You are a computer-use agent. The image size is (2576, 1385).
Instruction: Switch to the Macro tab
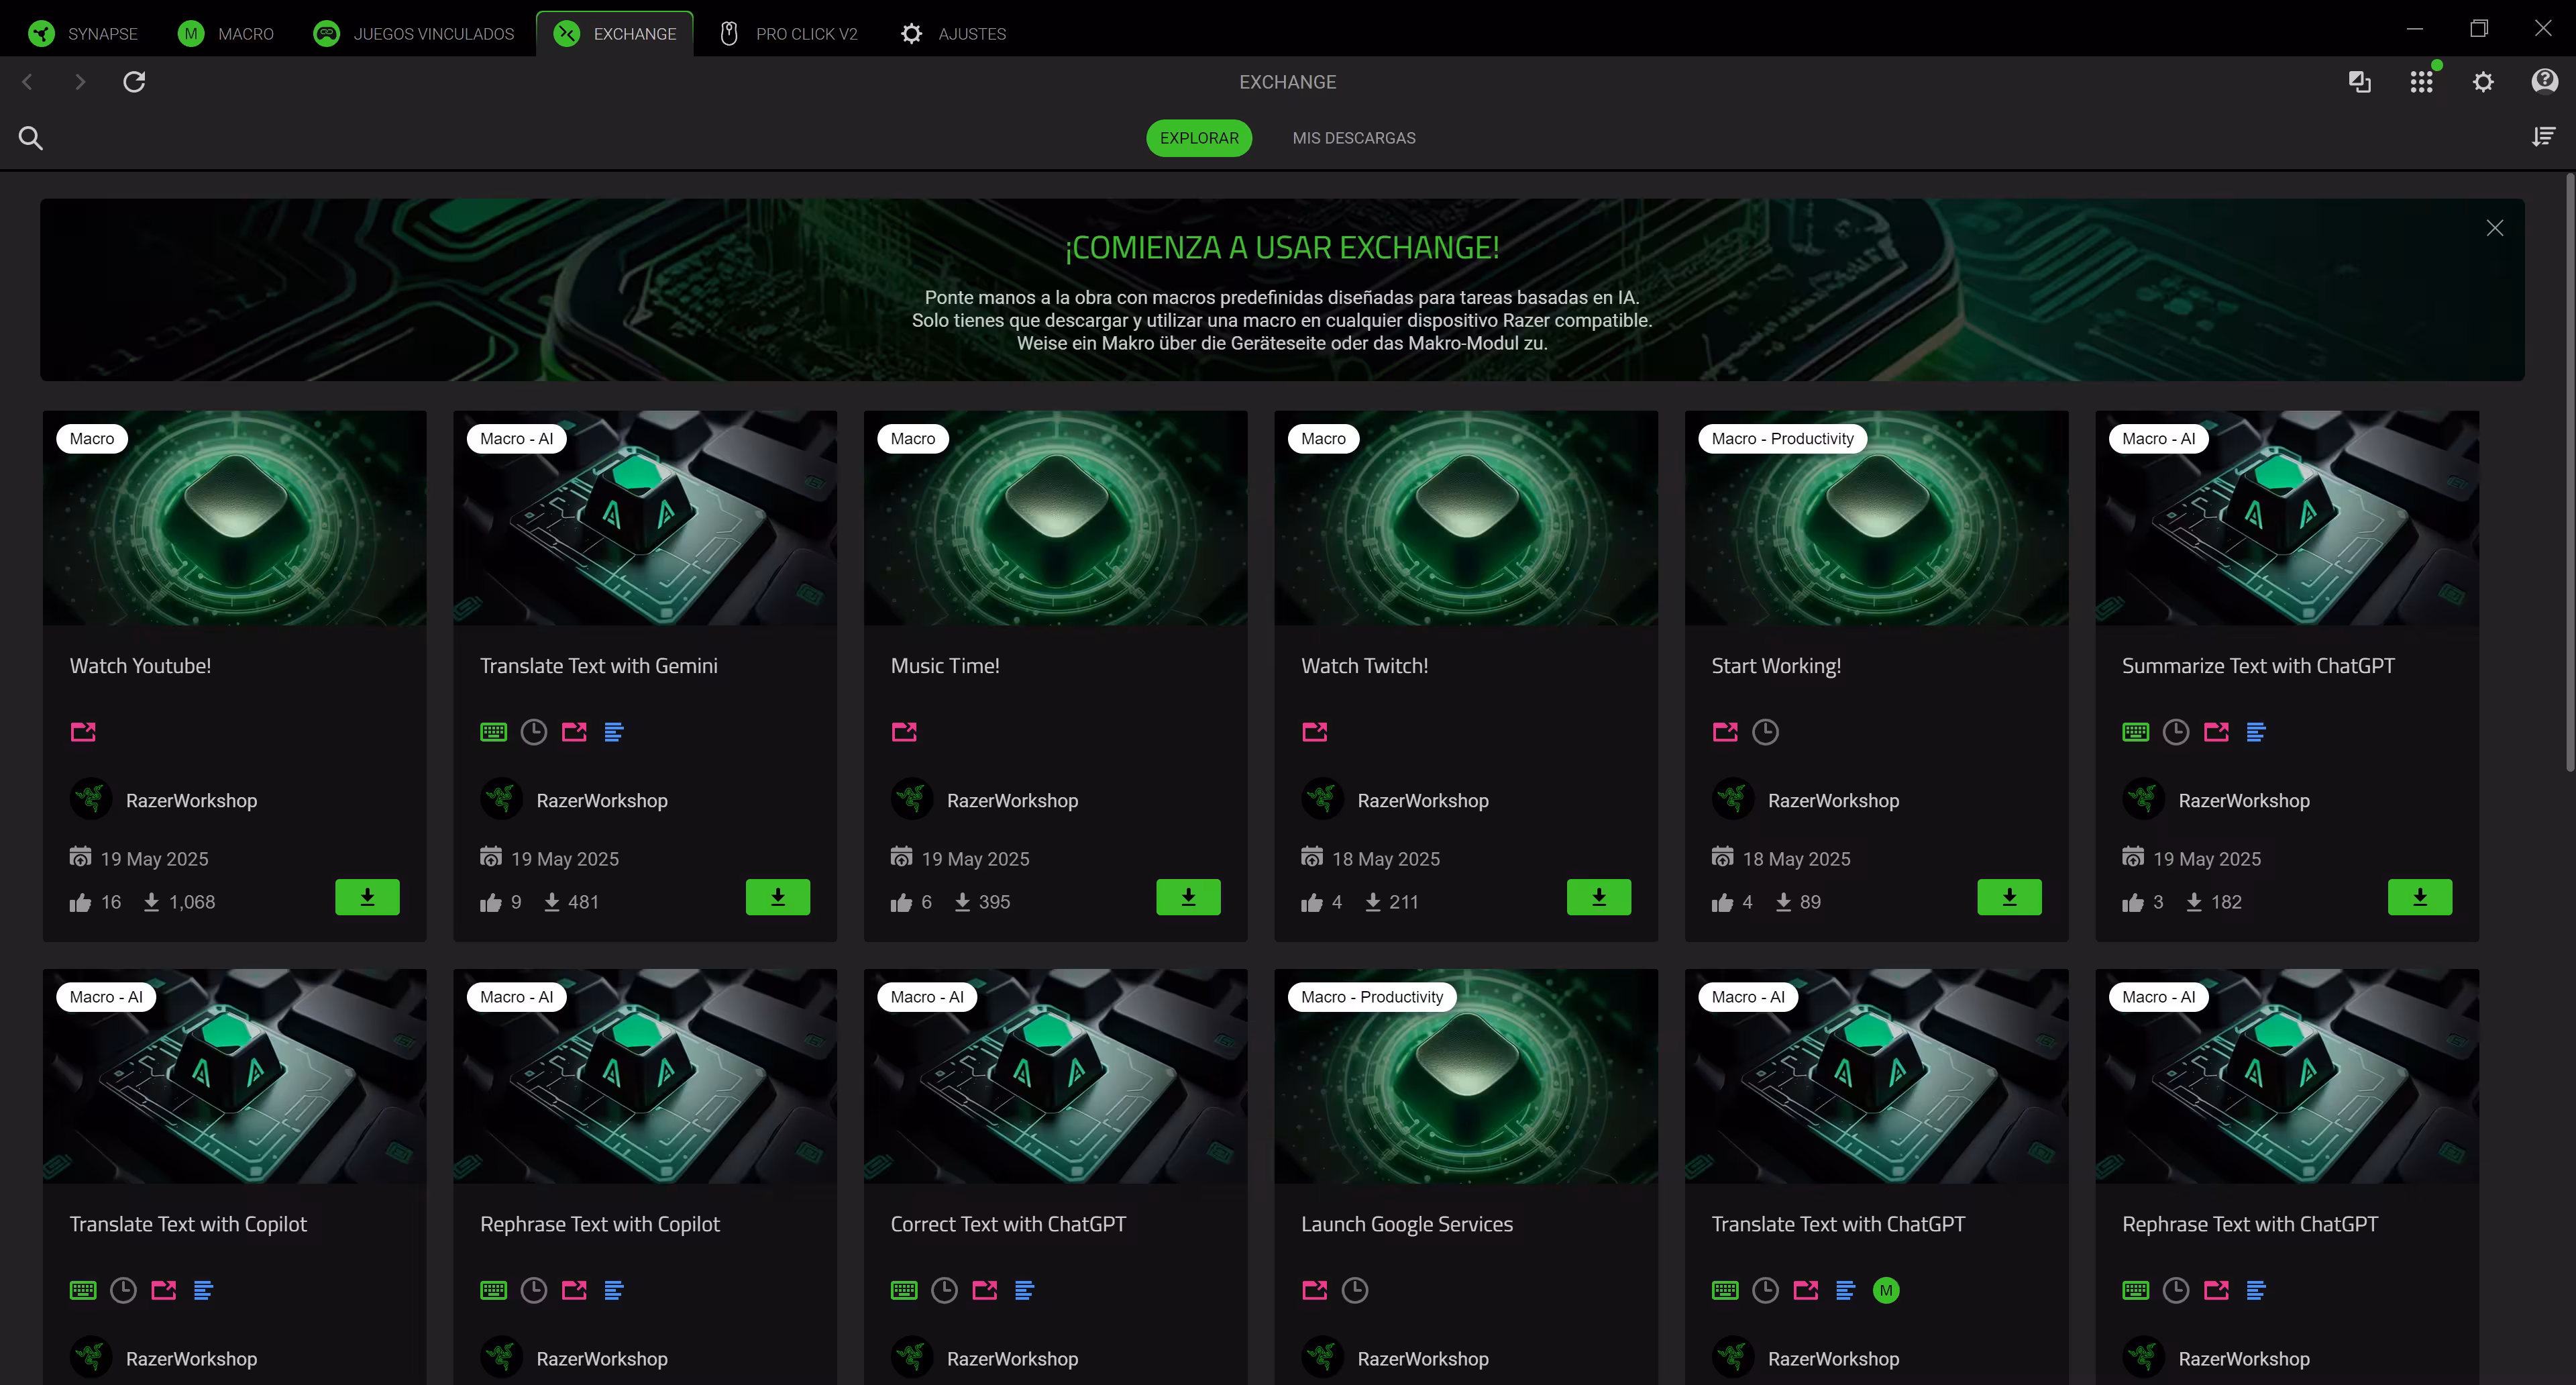point(226,33)
